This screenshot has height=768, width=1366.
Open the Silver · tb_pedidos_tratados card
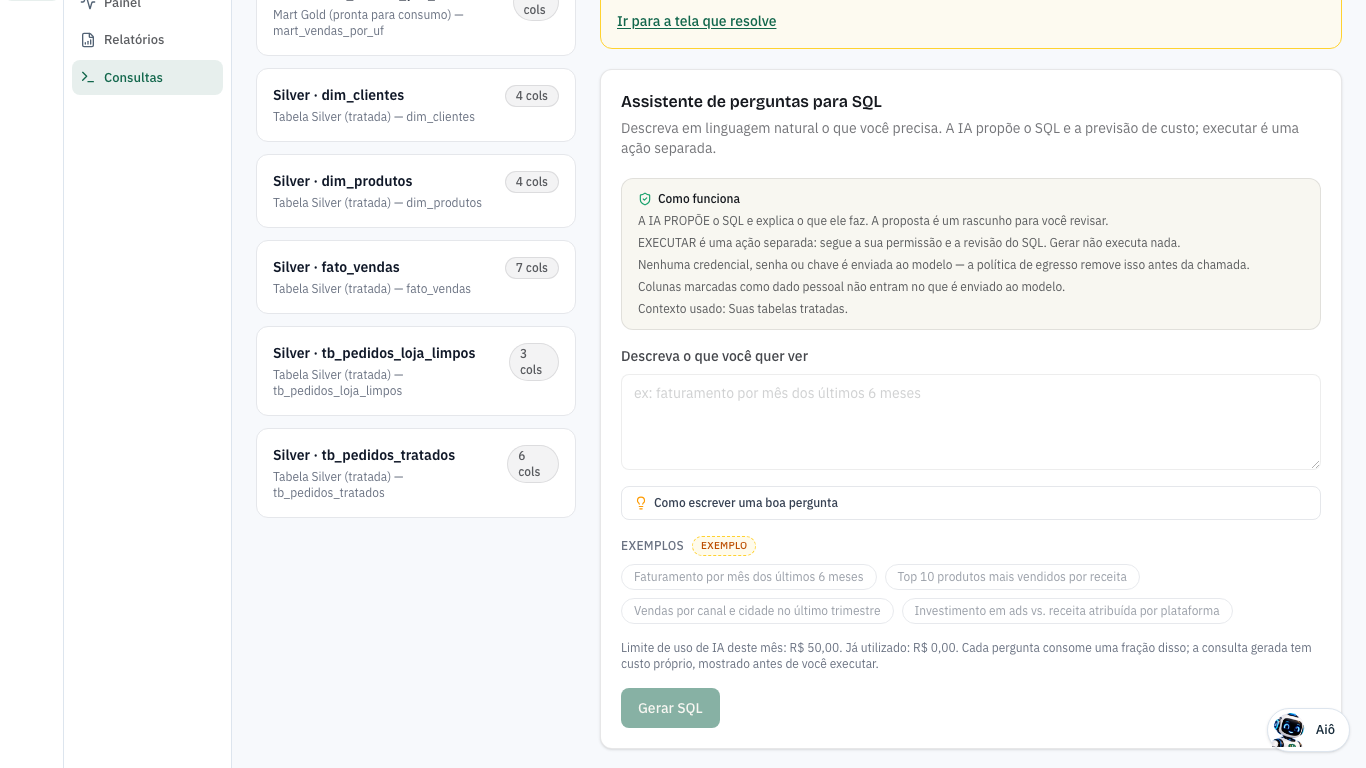click(416, 473)
